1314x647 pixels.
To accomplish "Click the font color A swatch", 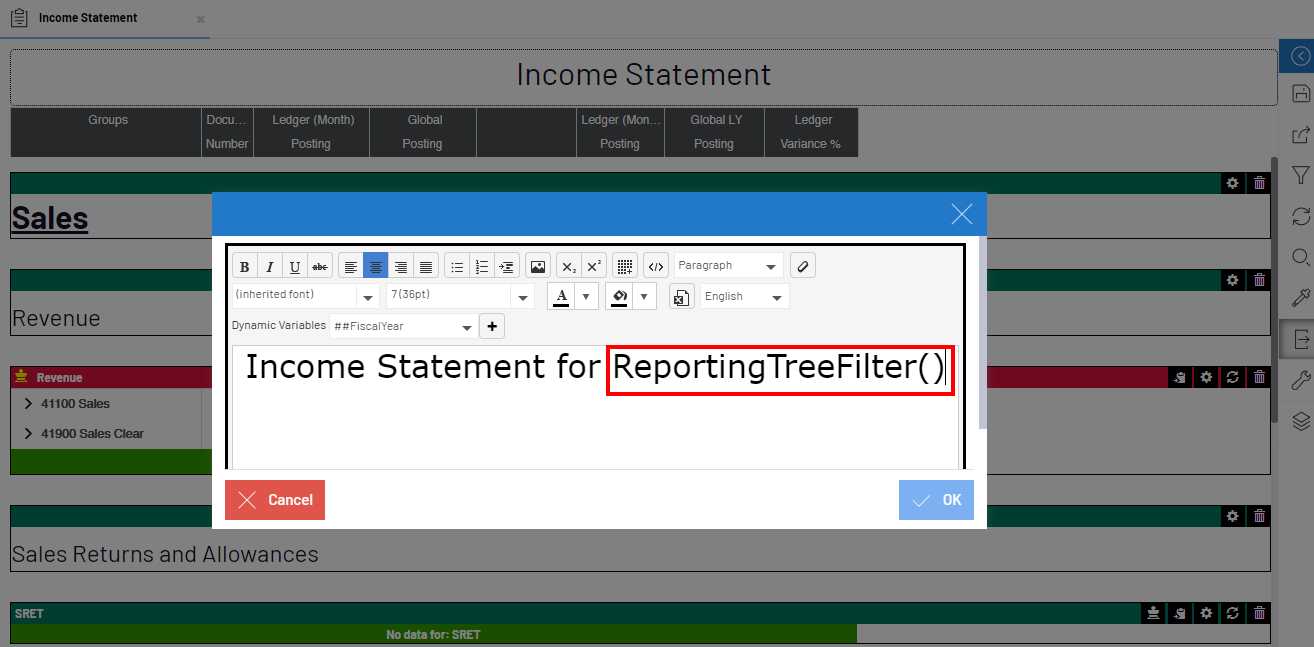I will click(x=562, y=296).
